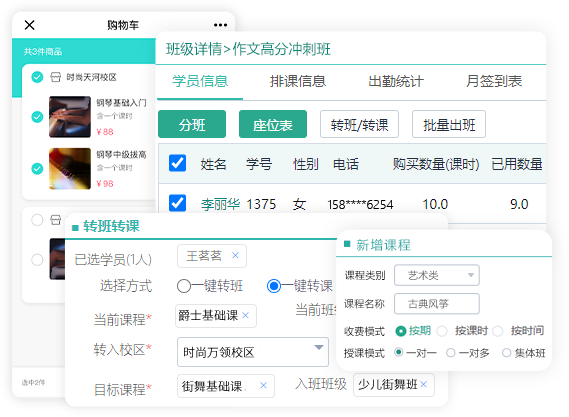
Task: Remove 爵士基础课 from current course field
Action: pos(246,315)
